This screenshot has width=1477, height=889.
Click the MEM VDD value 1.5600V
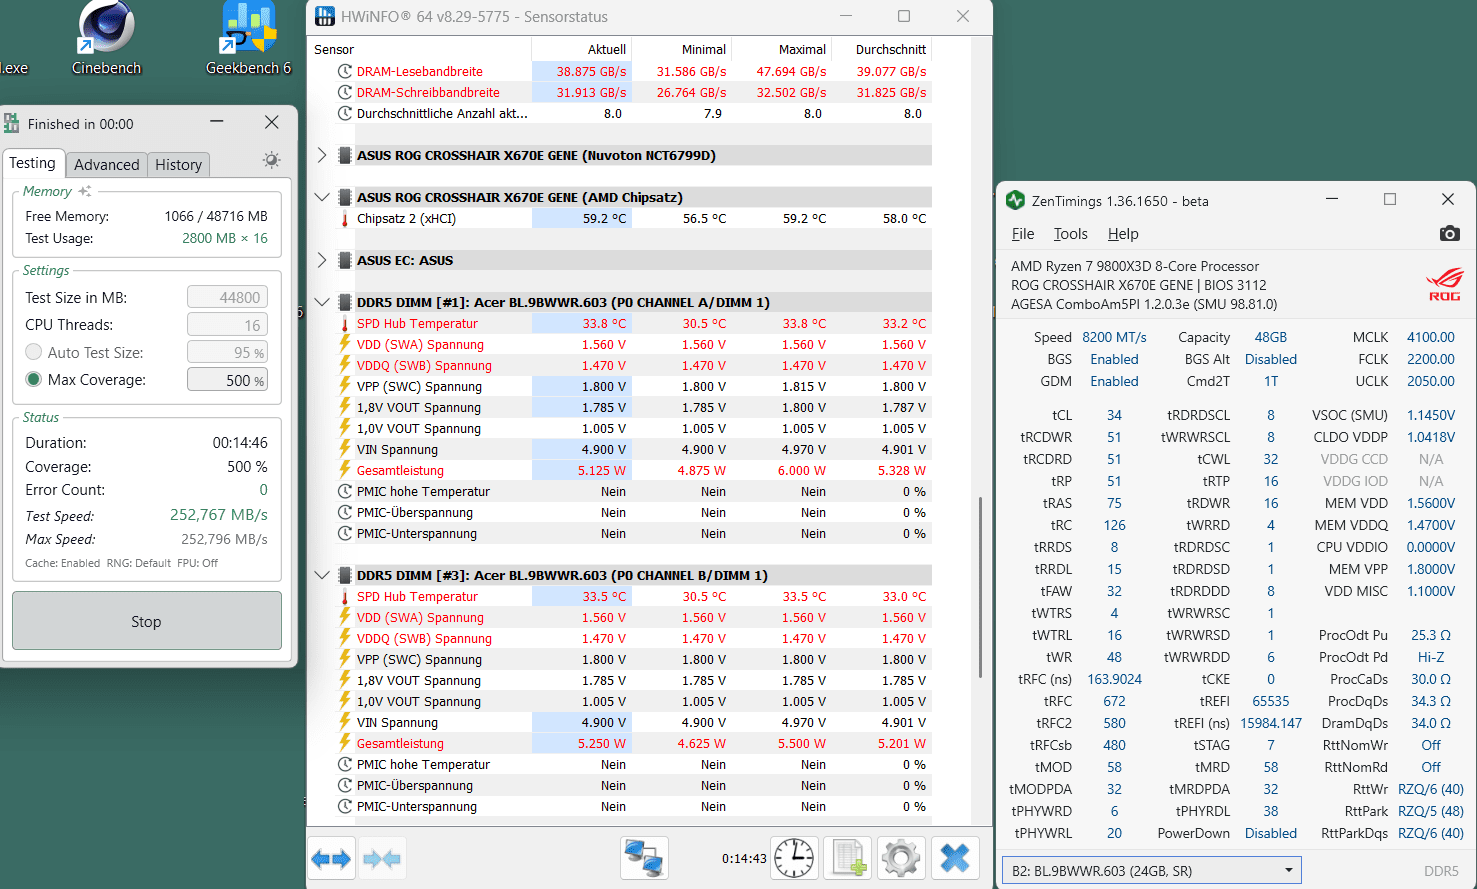[x=1431, y=503]
